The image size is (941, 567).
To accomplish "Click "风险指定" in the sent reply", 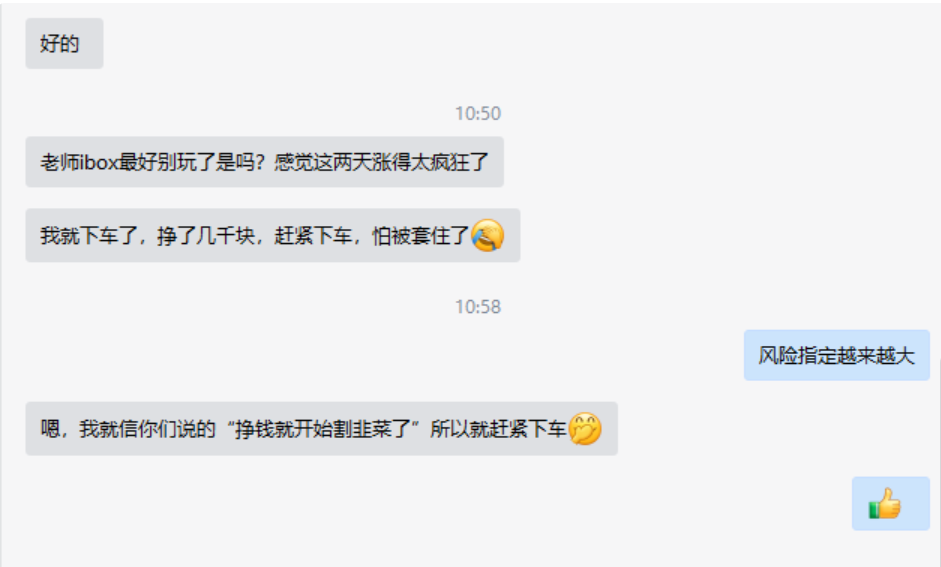I will tap(798, 355).
